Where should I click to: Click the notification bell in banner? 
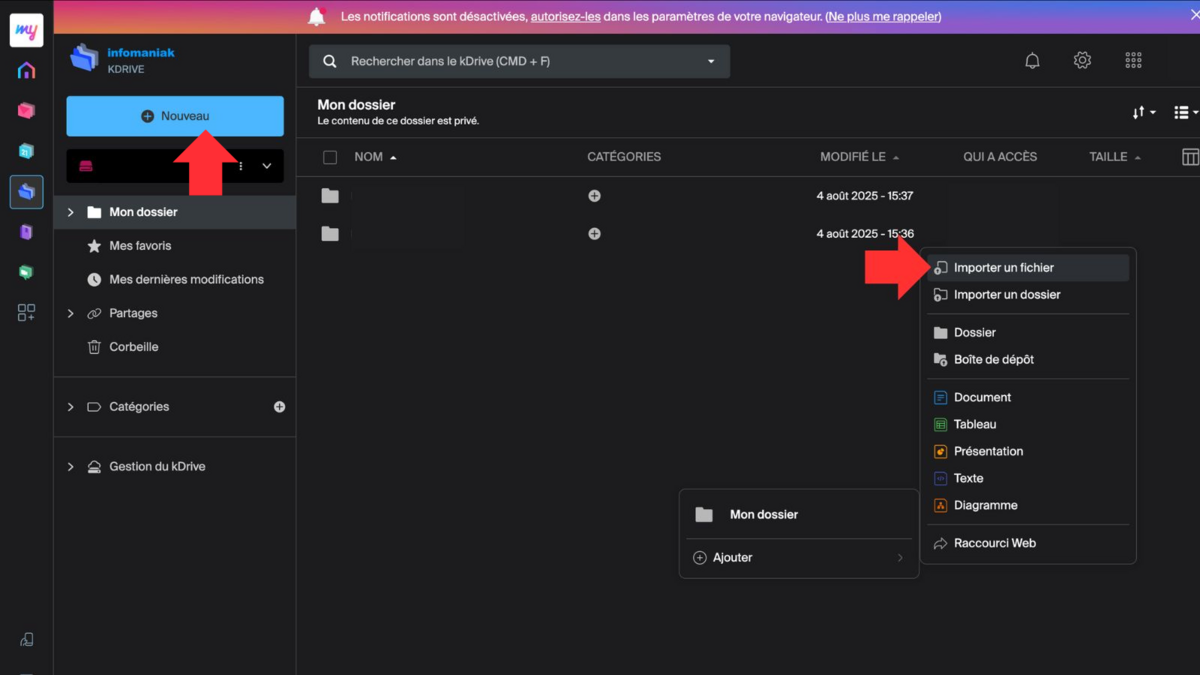point(317,16)
